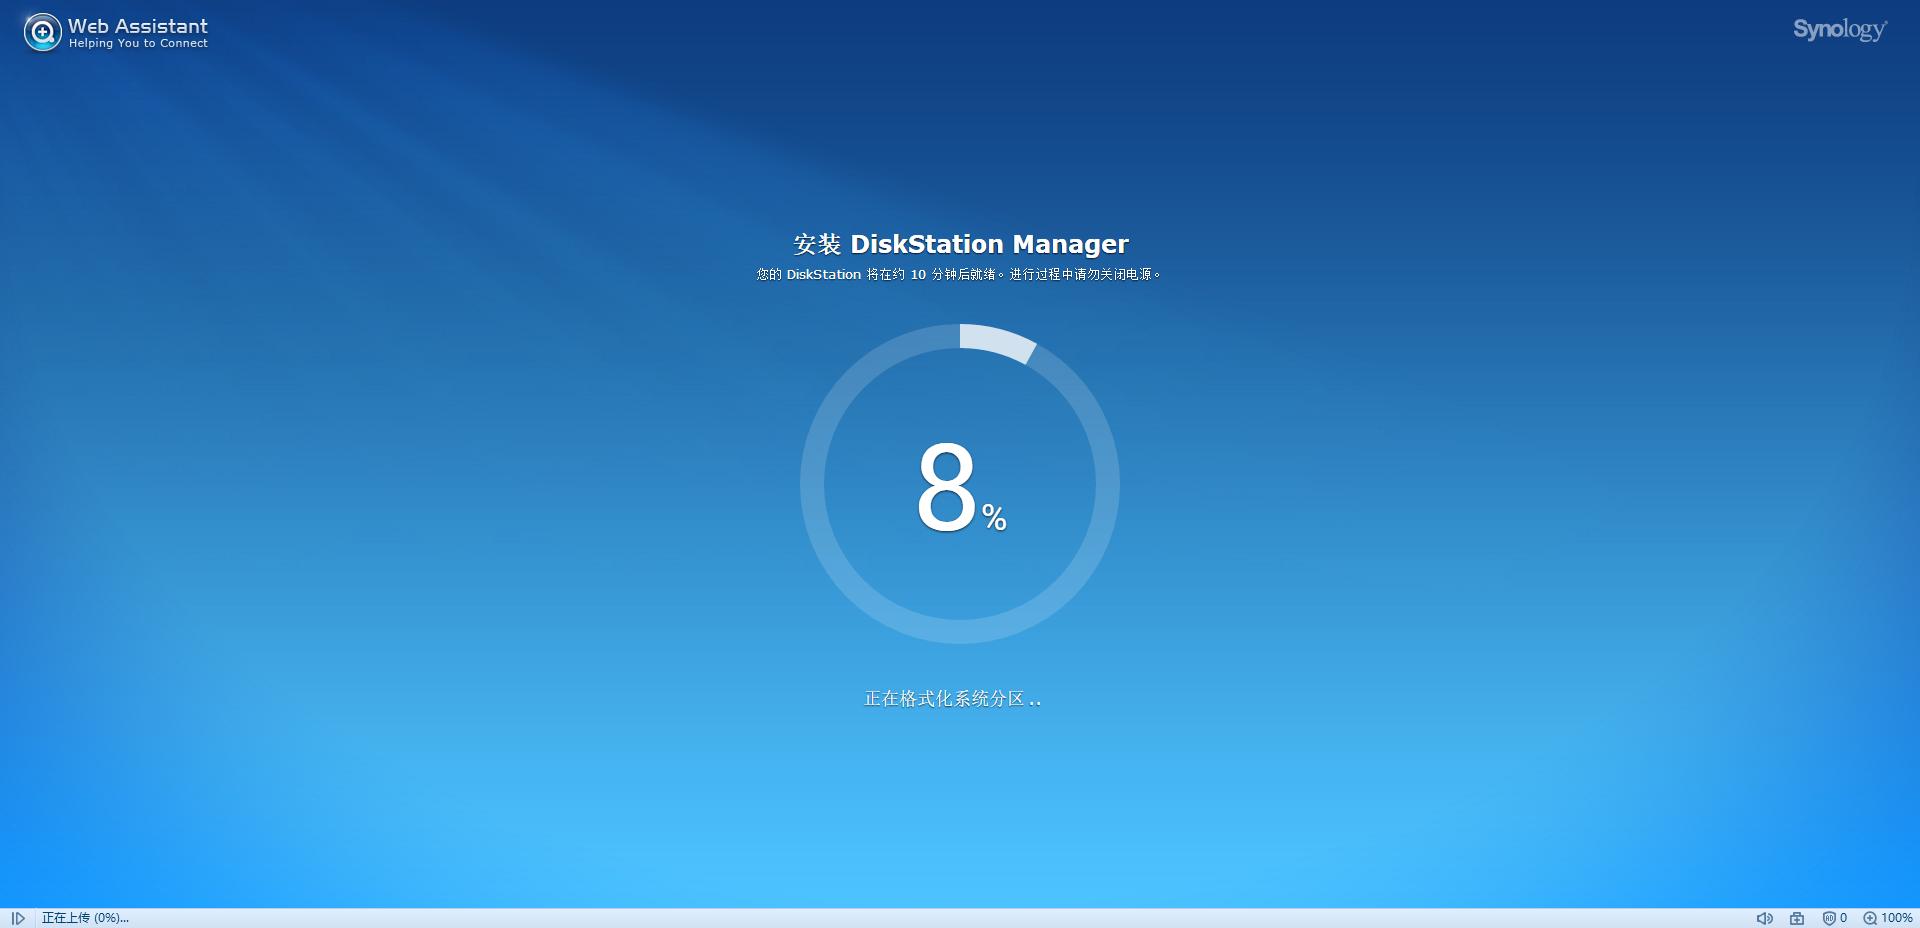1920x928 pixels.
Task: Click the unfilled bottom of the progress ring
Action: (960, 632)
